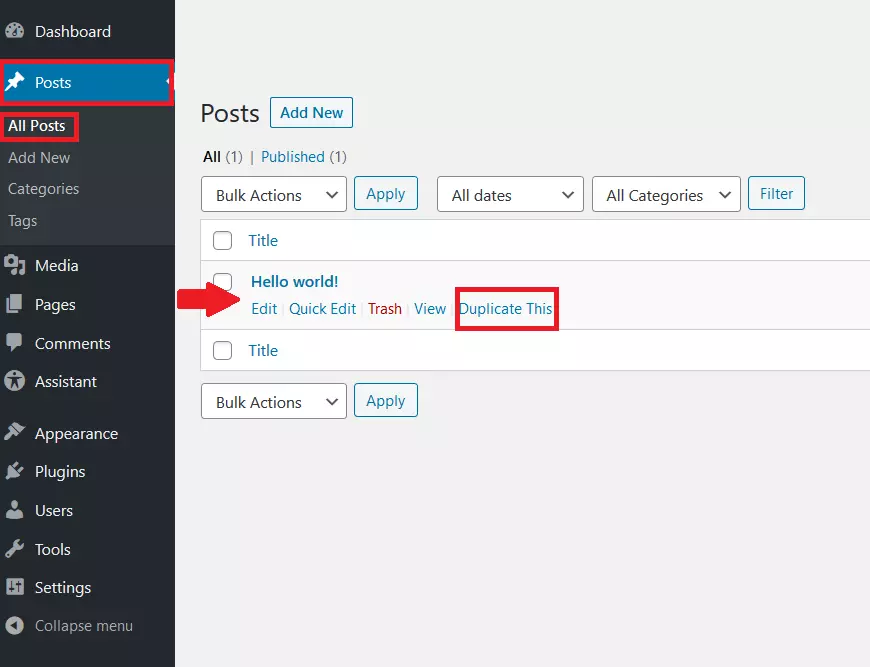
Task: Click the Tools wrench icon
Action: coord(14,549)
